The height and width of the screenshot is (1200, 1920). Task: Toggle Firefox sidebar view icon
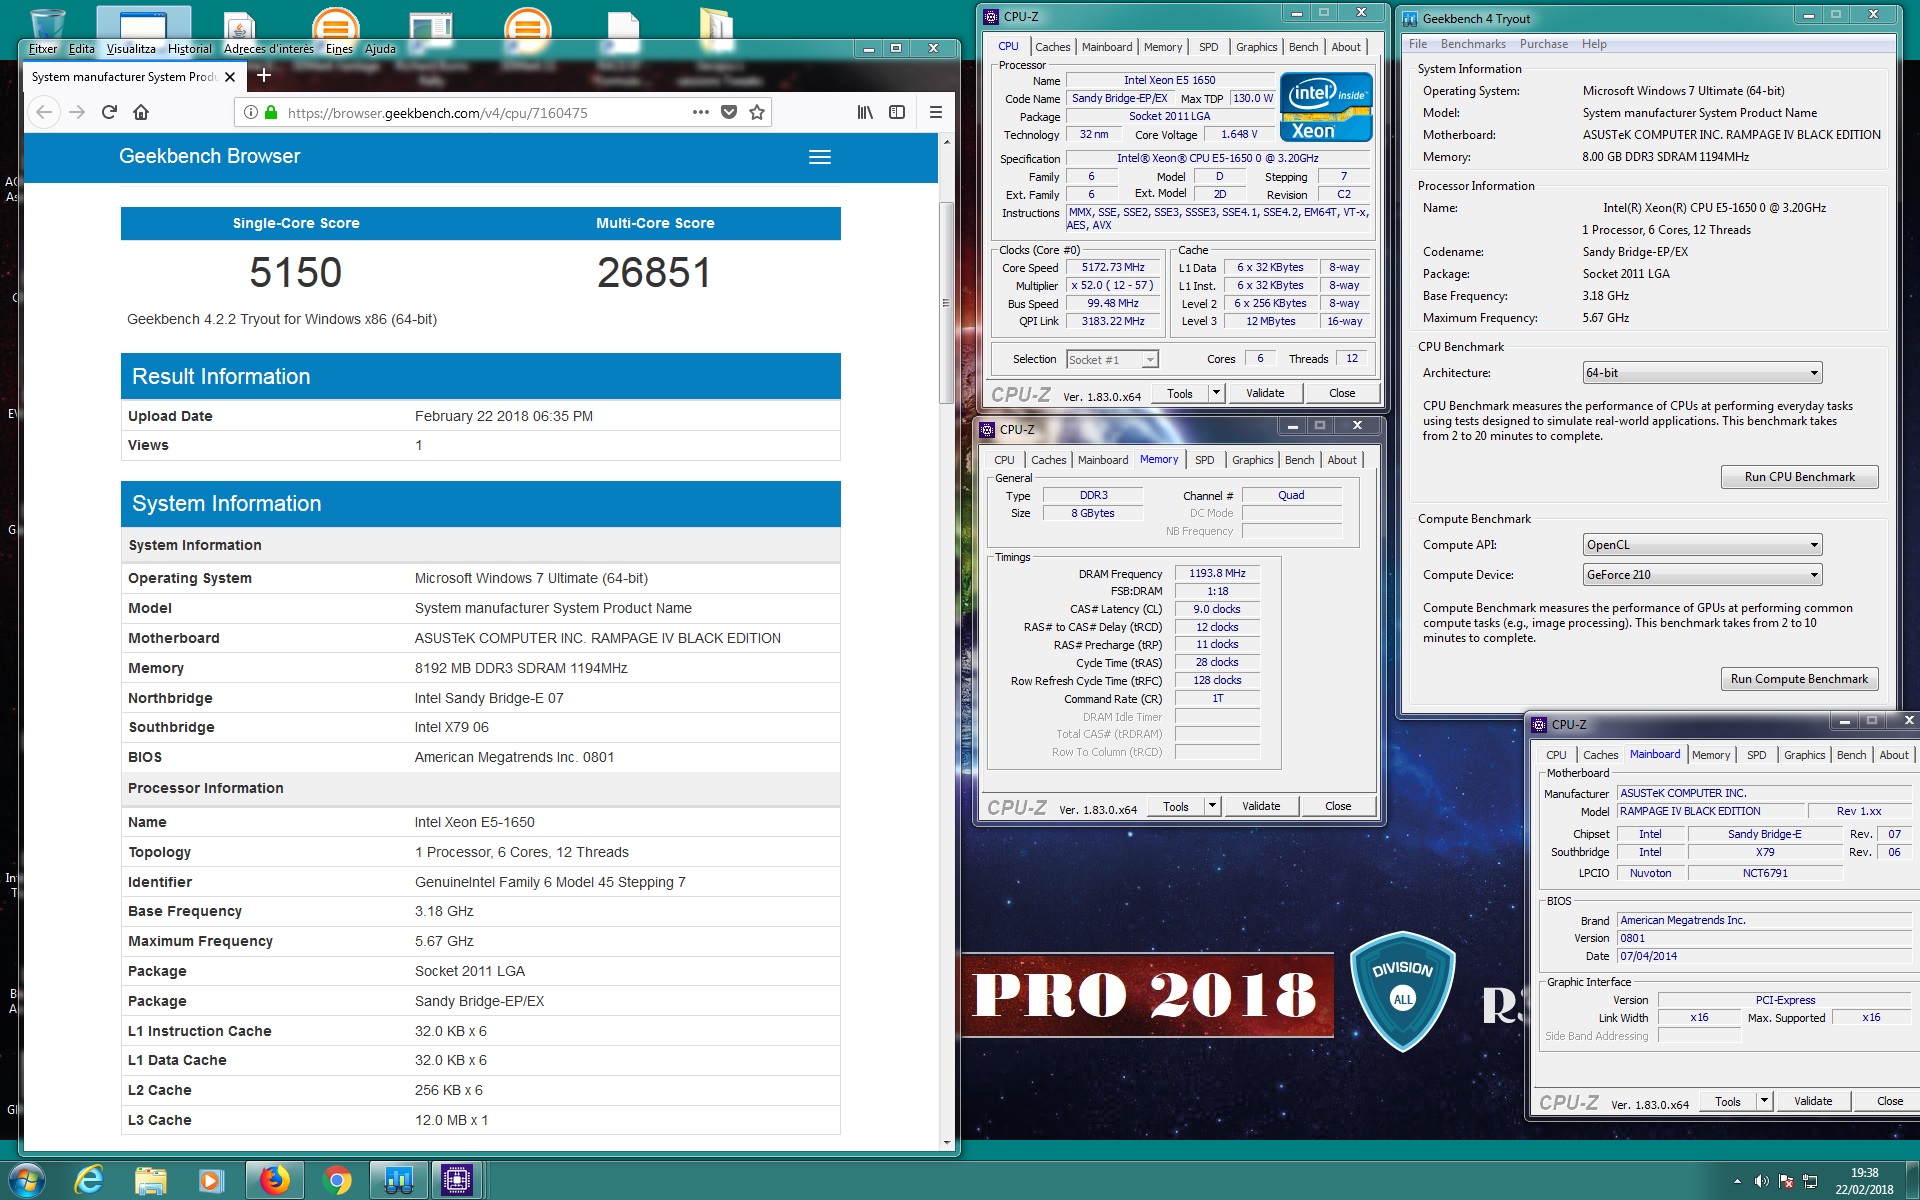897,112
